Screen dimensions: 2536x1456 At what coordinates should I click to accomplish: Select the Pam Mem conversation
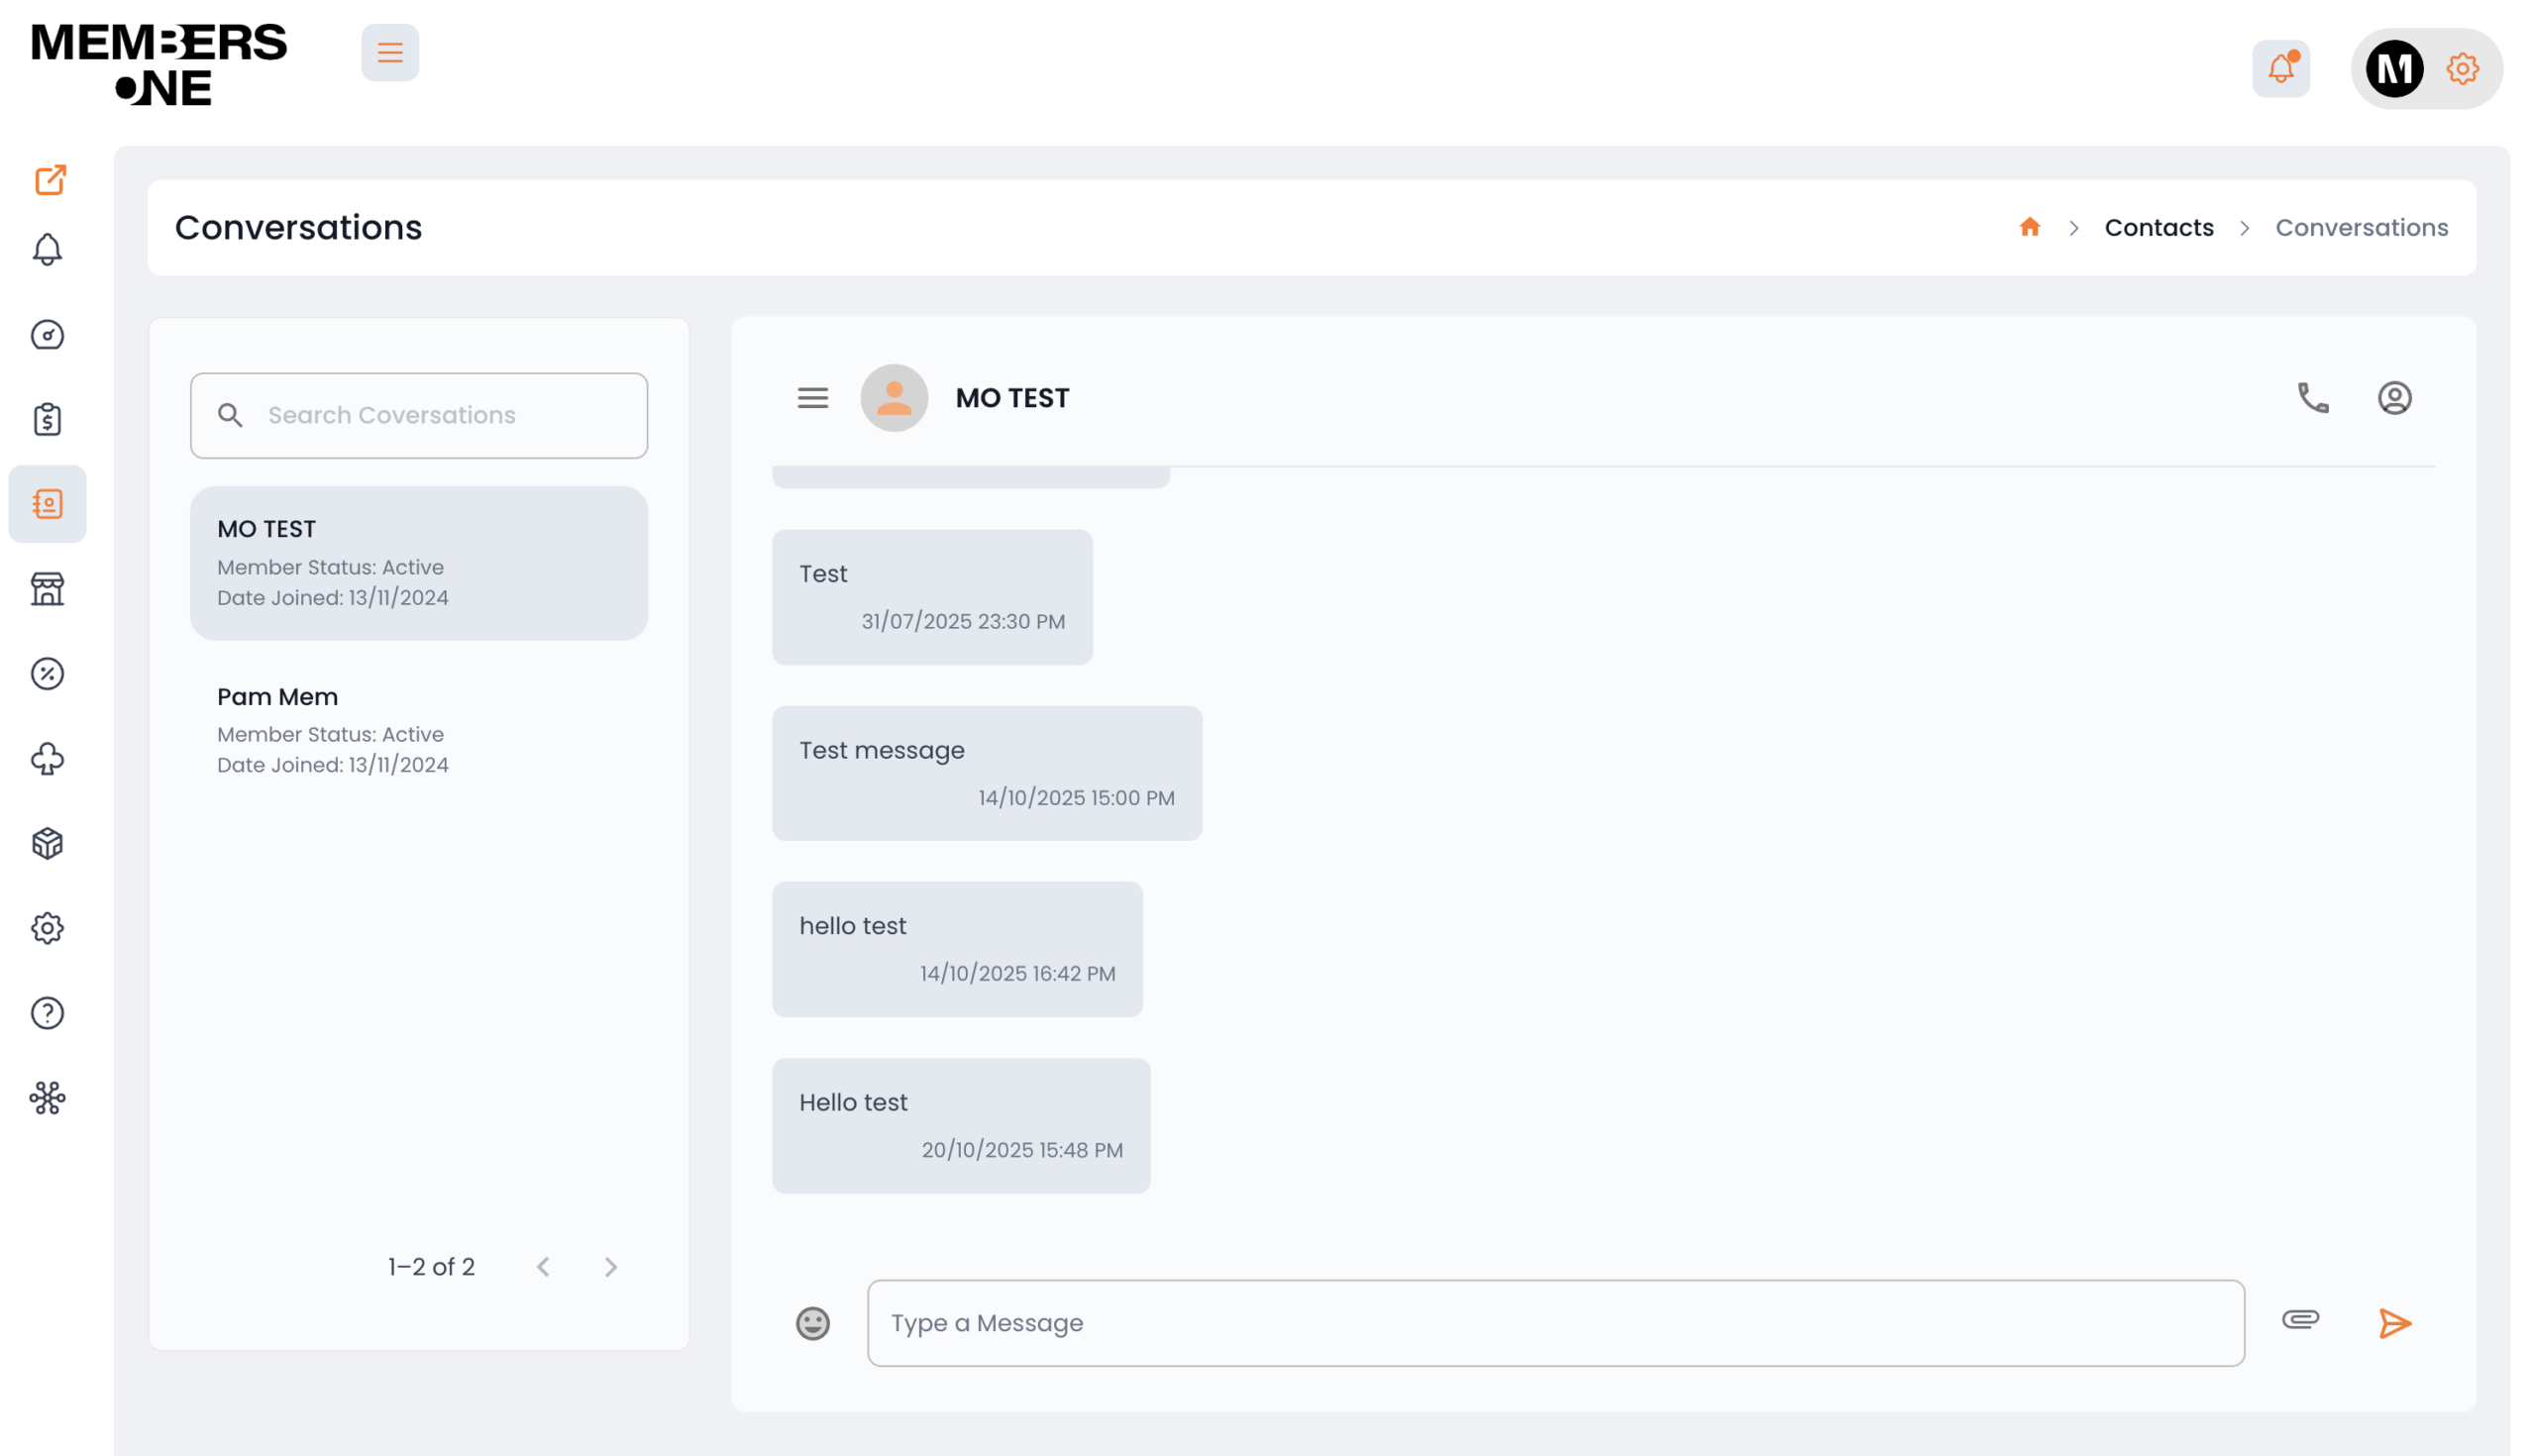(x=418, y=730)
